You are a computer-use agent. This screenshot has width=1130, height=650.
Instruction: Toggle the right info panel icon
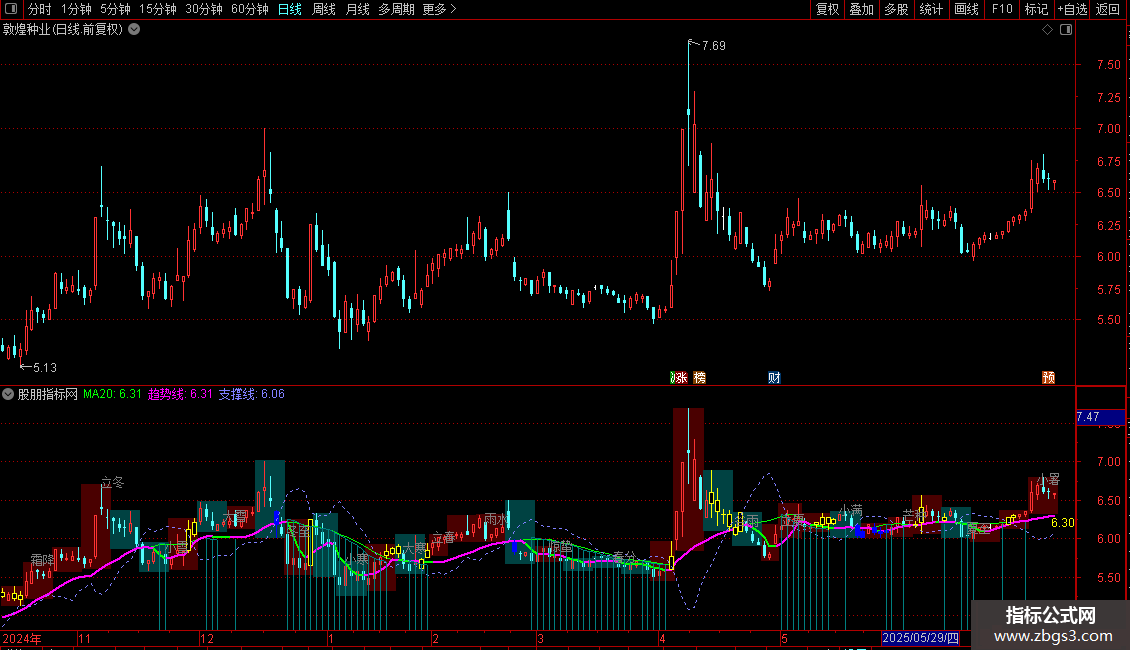pyautogui.click(x=1066, y=30)
